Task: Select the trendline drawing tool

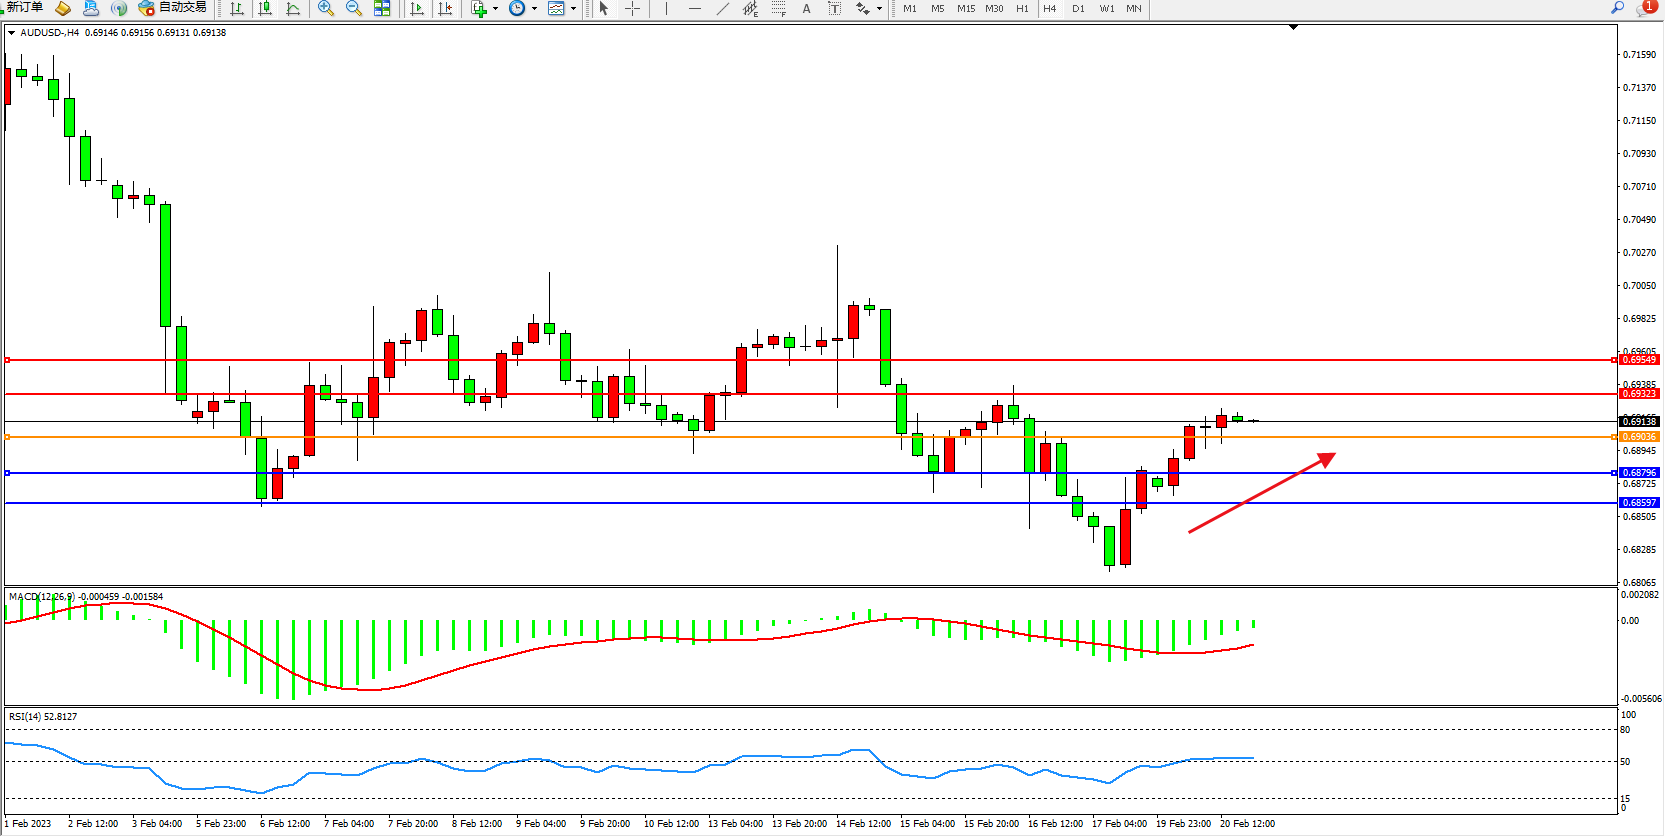Action: (x=723, y=9)
